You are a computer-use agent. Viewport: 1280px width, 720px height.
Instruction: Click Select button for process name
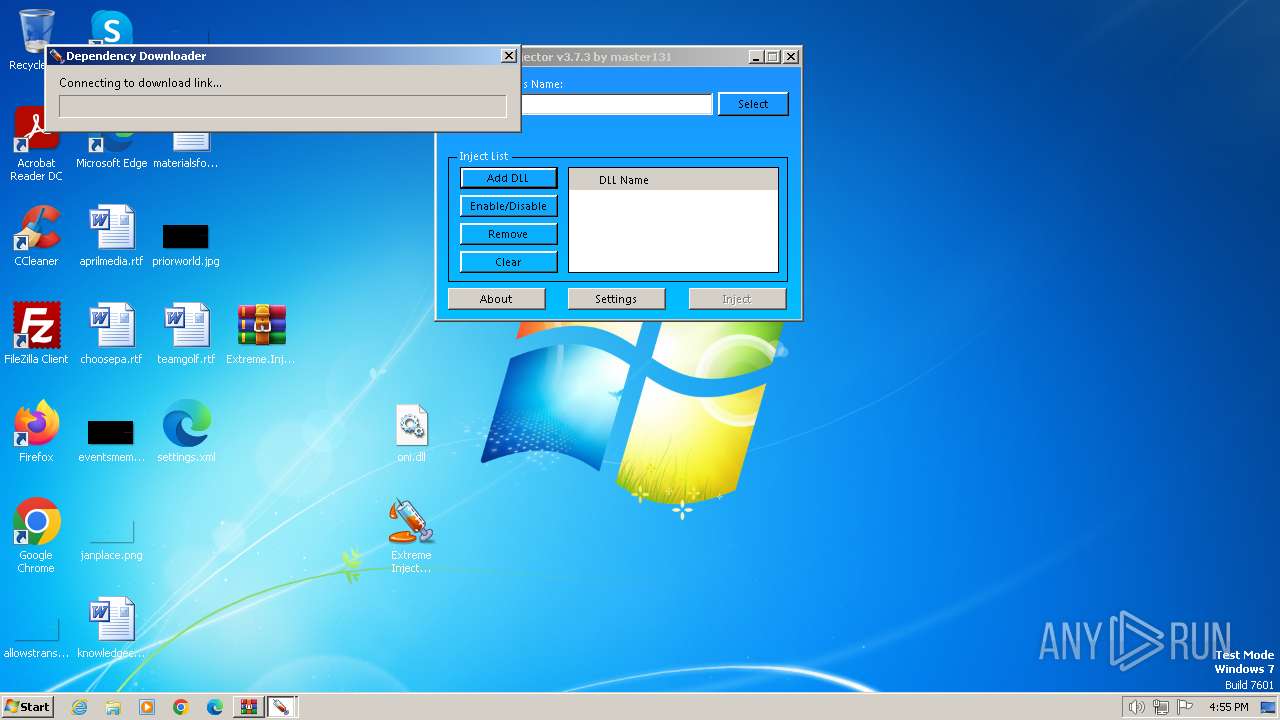tap(753, 104)
